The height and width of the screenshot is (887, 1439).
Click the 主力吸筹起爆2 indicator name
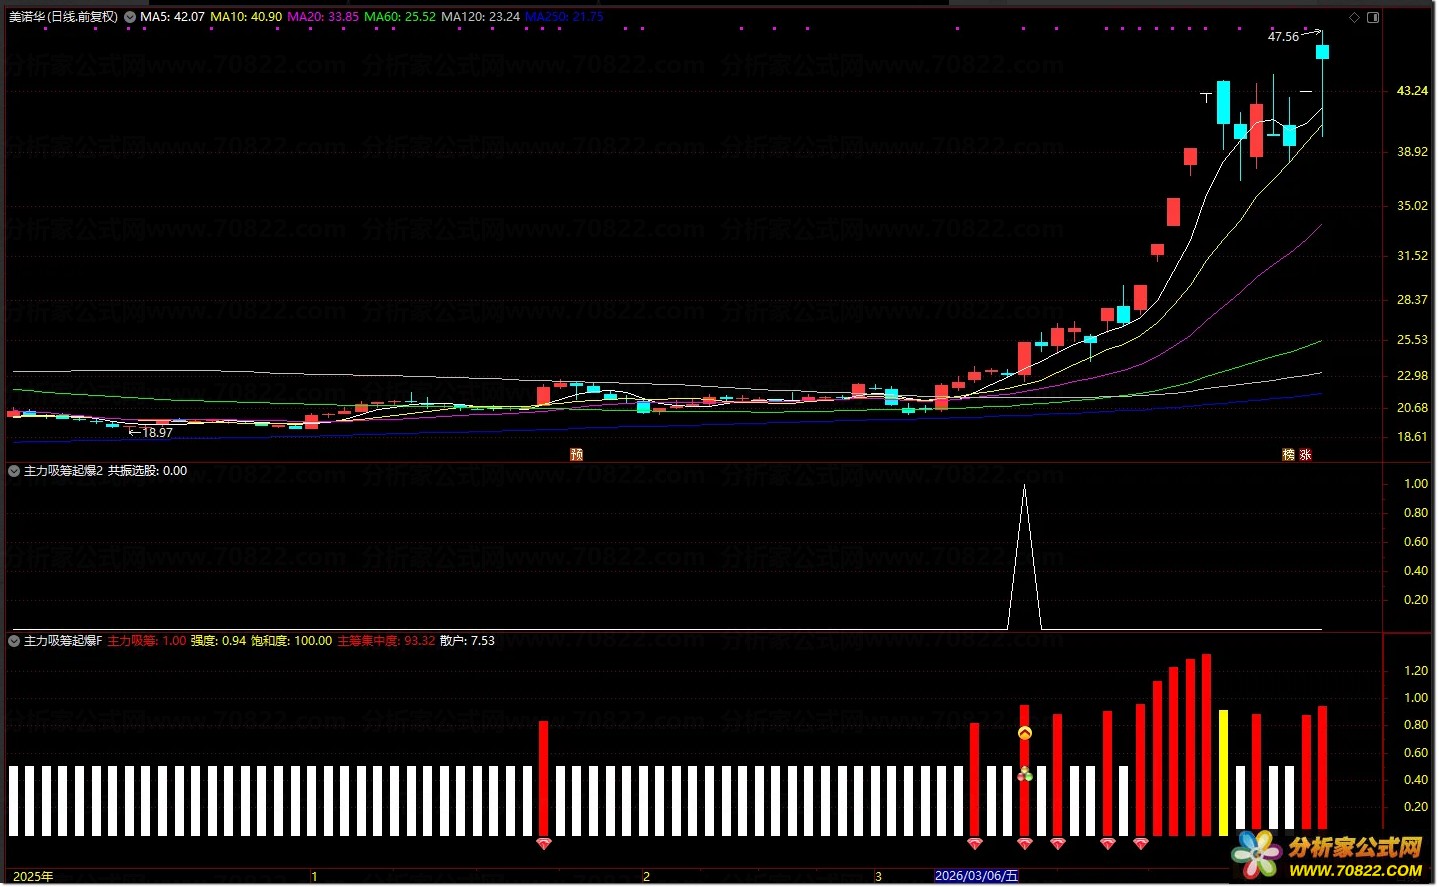[63, 471]
